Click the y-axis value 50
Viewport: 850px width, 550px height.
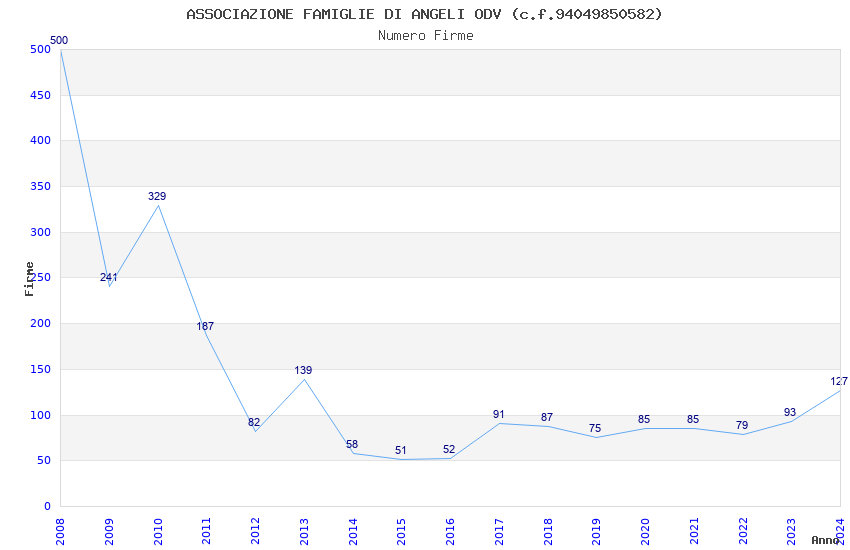pos(44,461)
